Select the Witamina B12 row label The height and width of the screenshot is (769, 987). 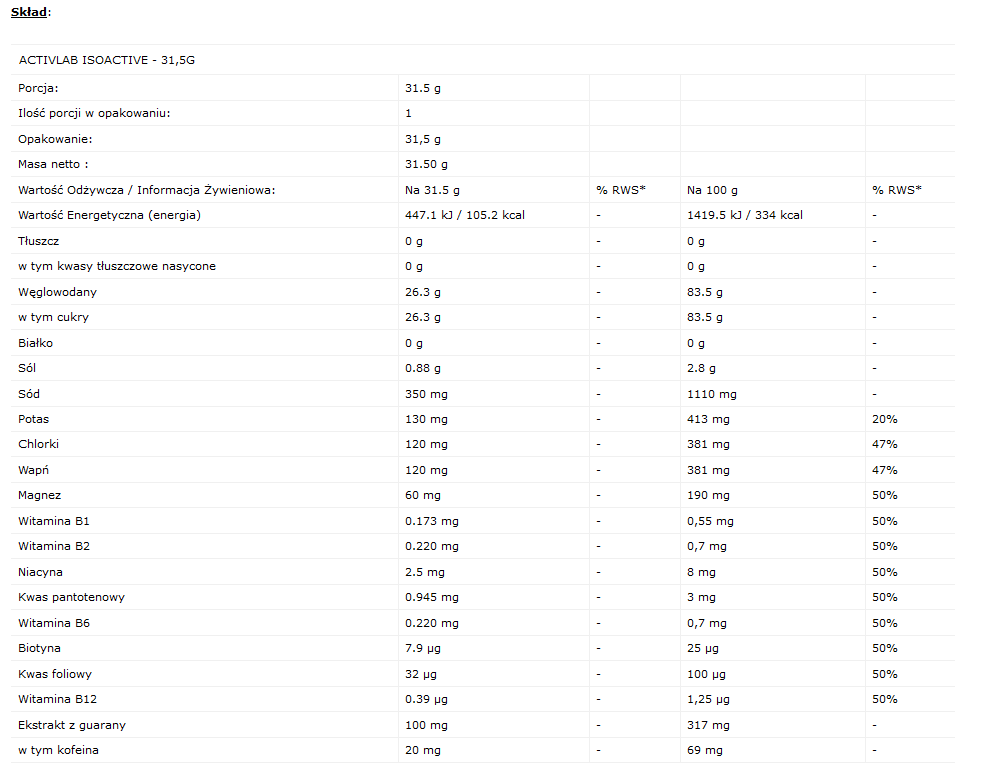[57, 699]
